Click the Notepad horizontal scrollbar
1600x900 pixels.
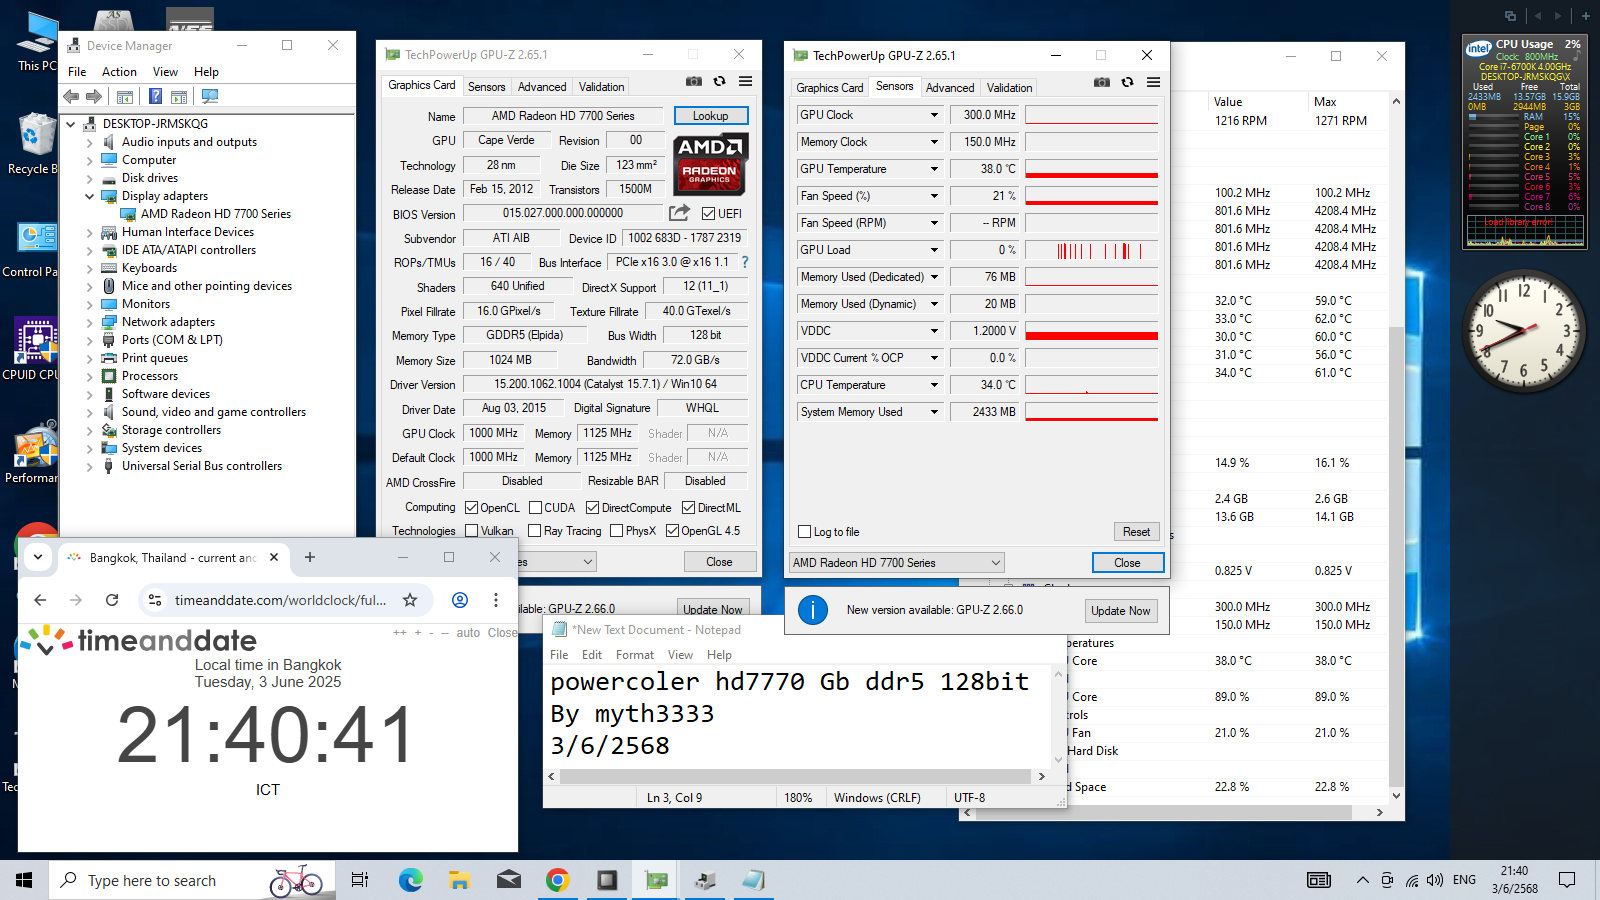coord(795,776)
